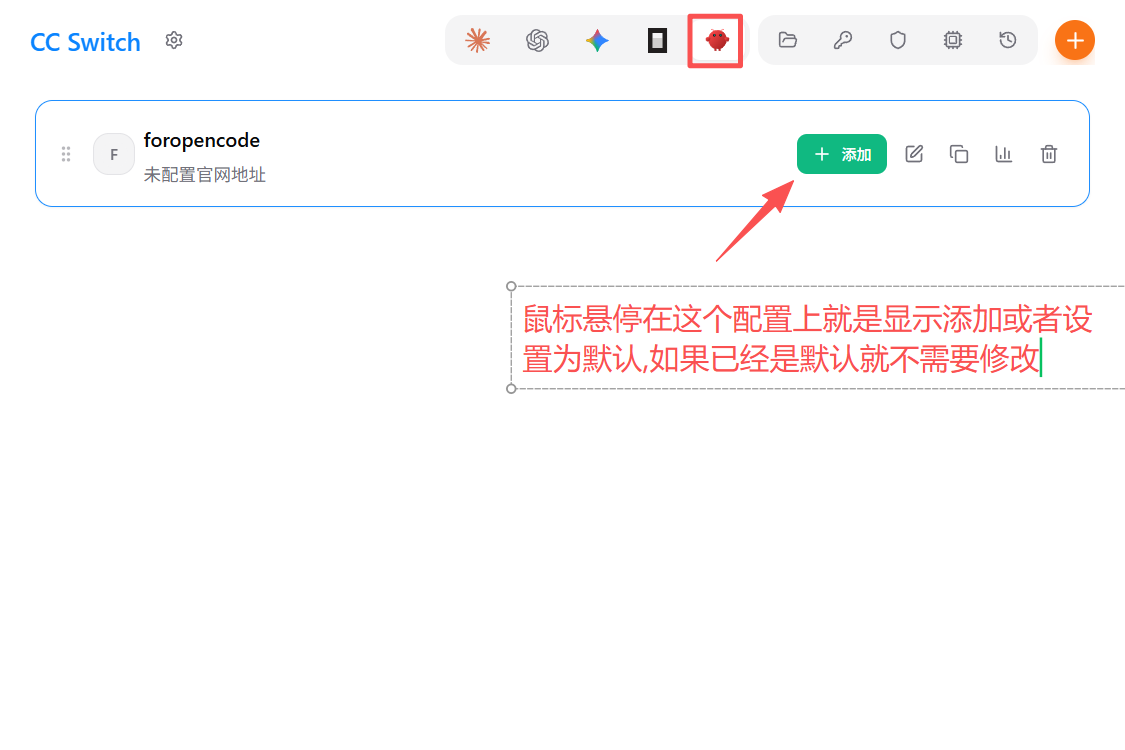
Task: Open the chip processor icon panel
Action: pyautogui.click(x=953, y=40)
